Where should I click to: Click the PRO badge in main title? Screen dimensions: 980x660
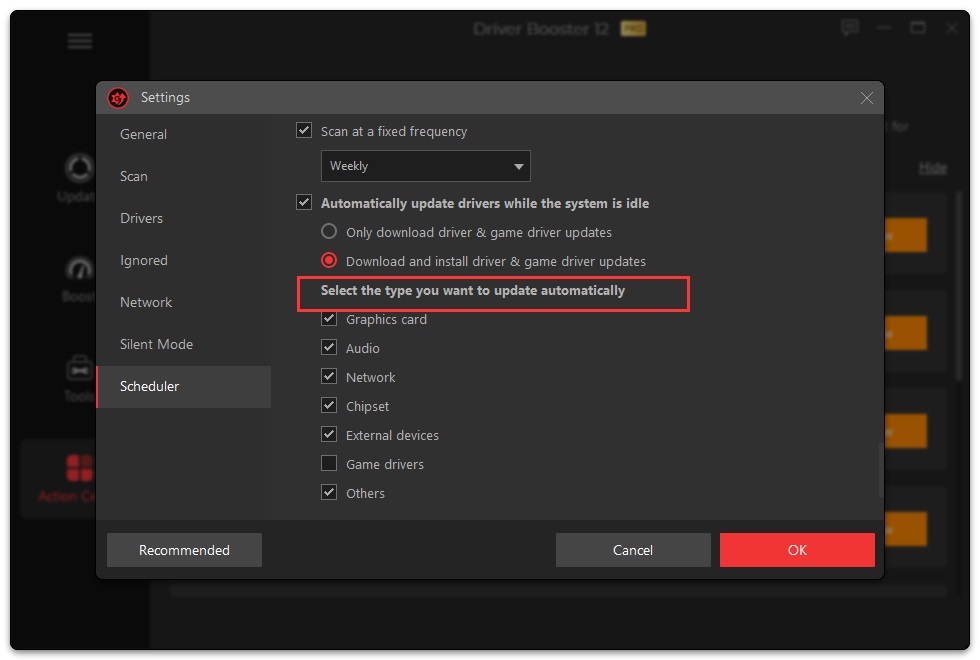coord(633,29)
